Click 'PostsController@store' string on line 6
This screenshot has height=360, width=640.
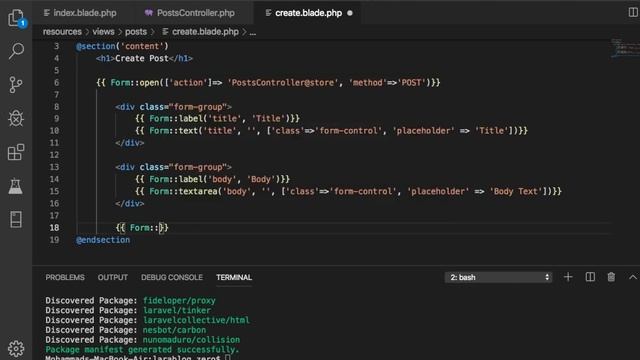tap(282, 82)
